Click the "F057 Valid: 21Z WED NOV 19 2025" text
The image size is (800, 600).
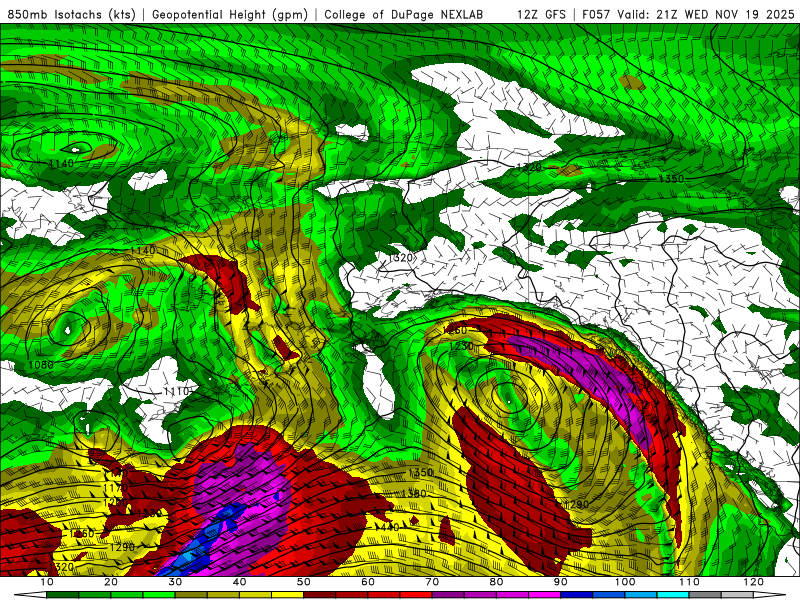click(x=688, y=14)
